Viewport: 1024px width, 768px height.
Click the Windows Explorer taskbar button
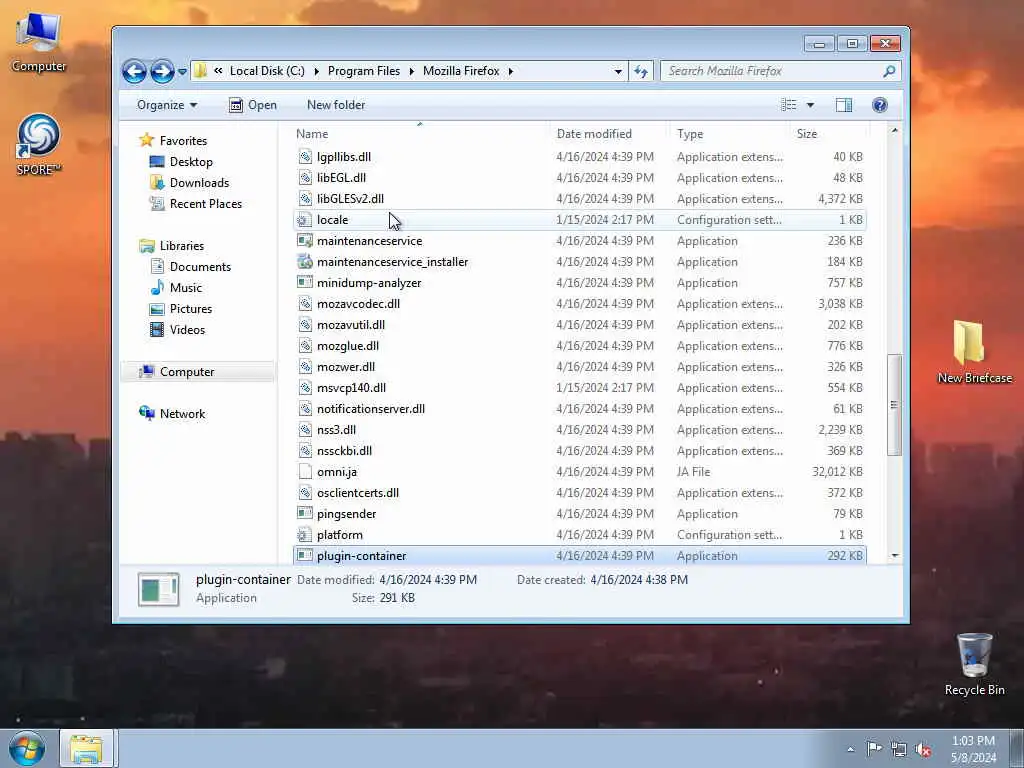[87, 748]
